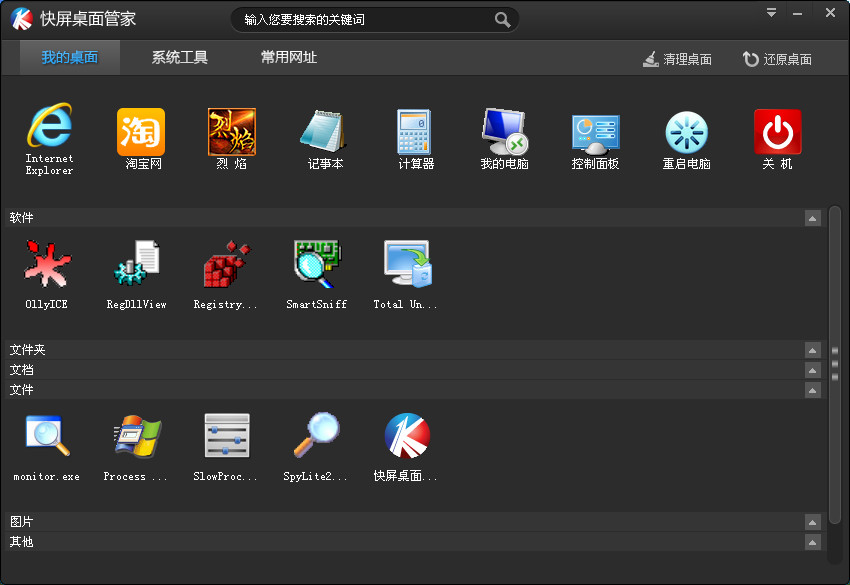
Task: Click the 还原桌面 button
Action: (777, 59)
